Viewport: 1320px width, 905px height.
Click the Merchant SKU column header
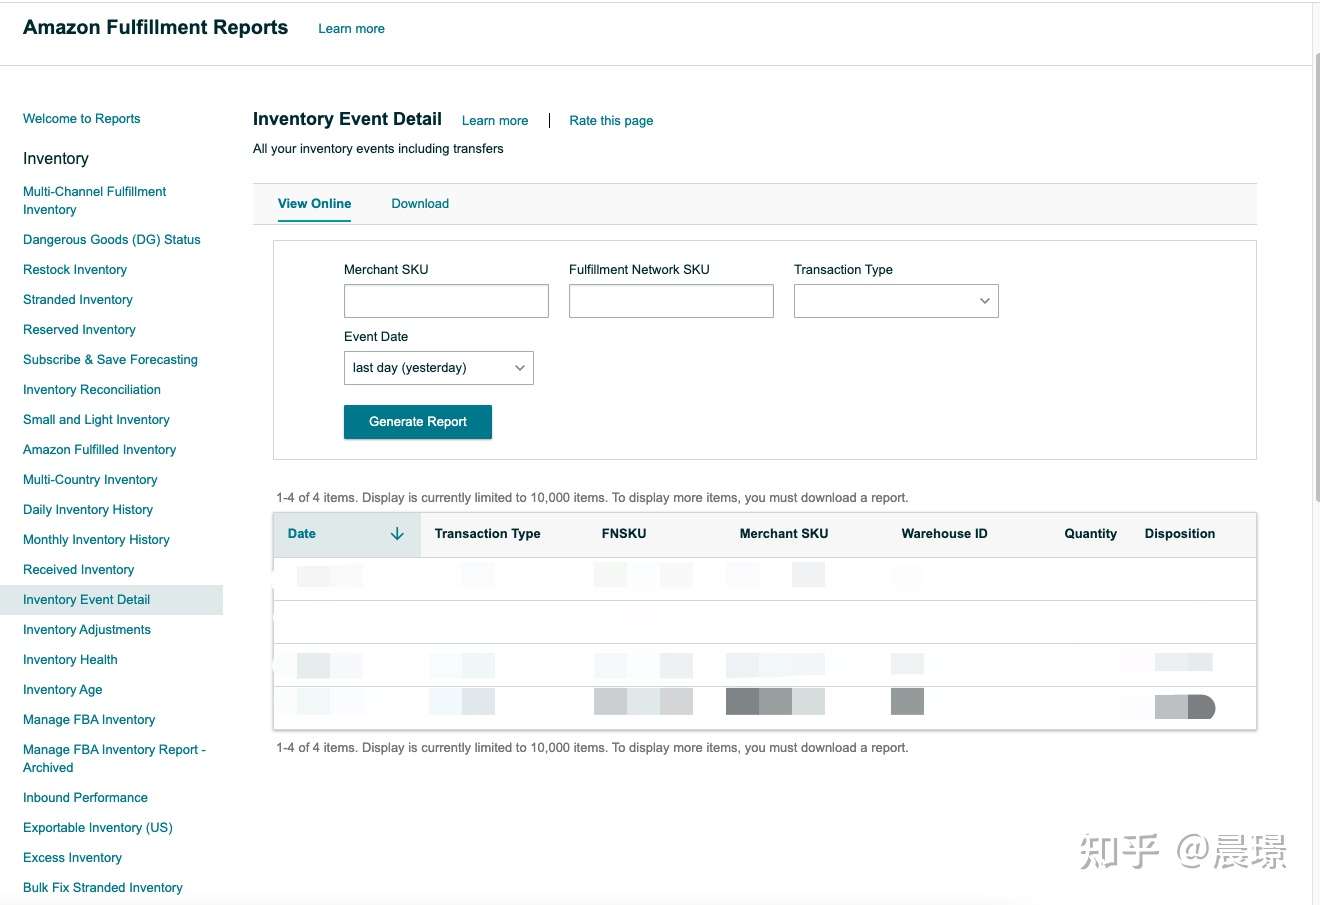[784, 534]
